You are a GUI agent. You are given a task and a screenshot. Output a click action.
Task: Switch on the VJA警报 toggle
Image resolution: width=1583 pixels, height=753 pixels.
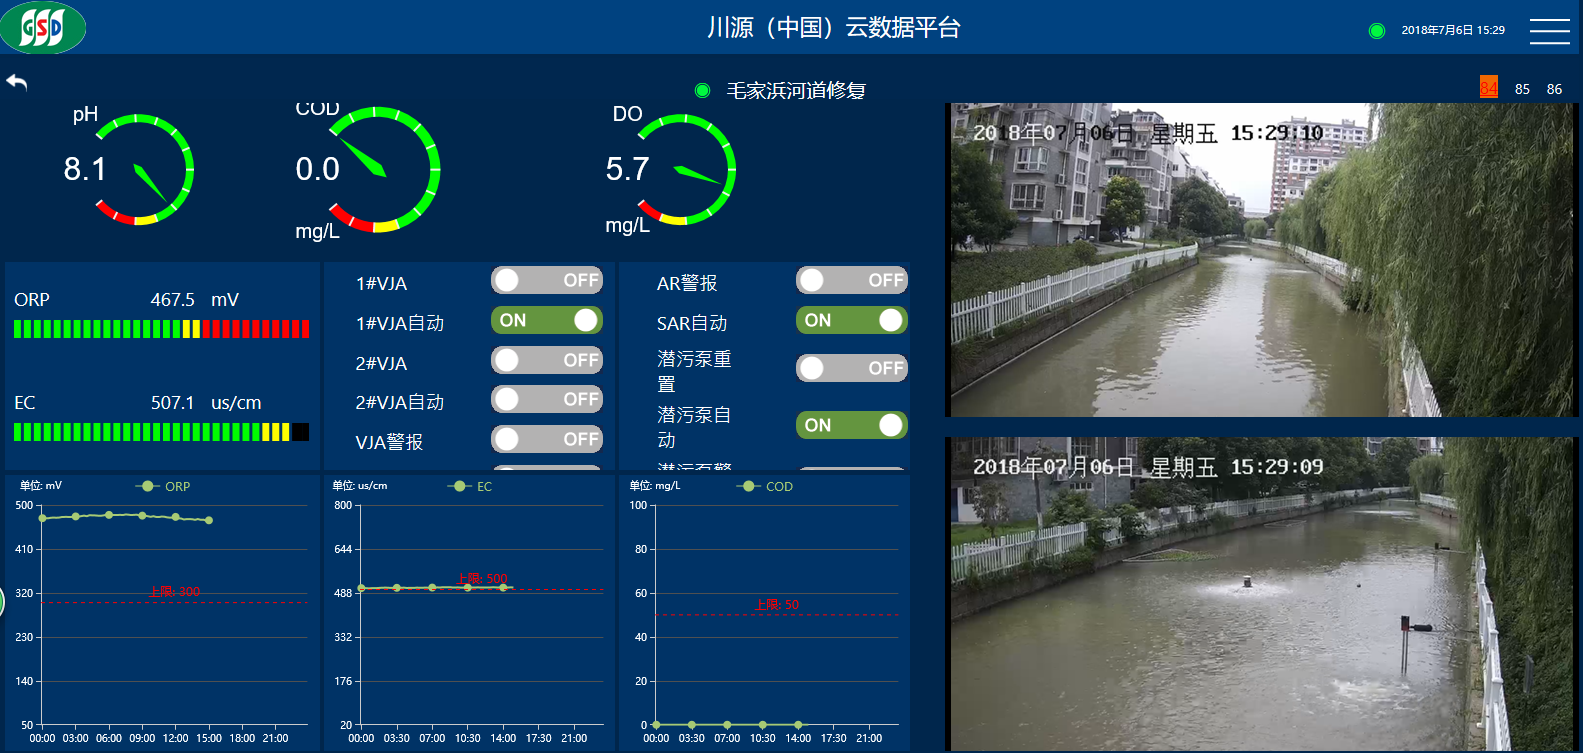tap(546, 439)
